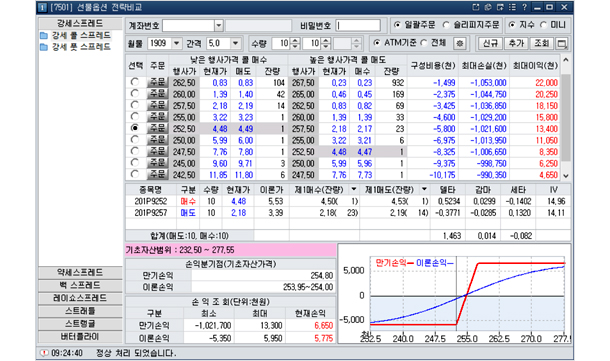Open the 강세스프레드 strategy group

80,23
